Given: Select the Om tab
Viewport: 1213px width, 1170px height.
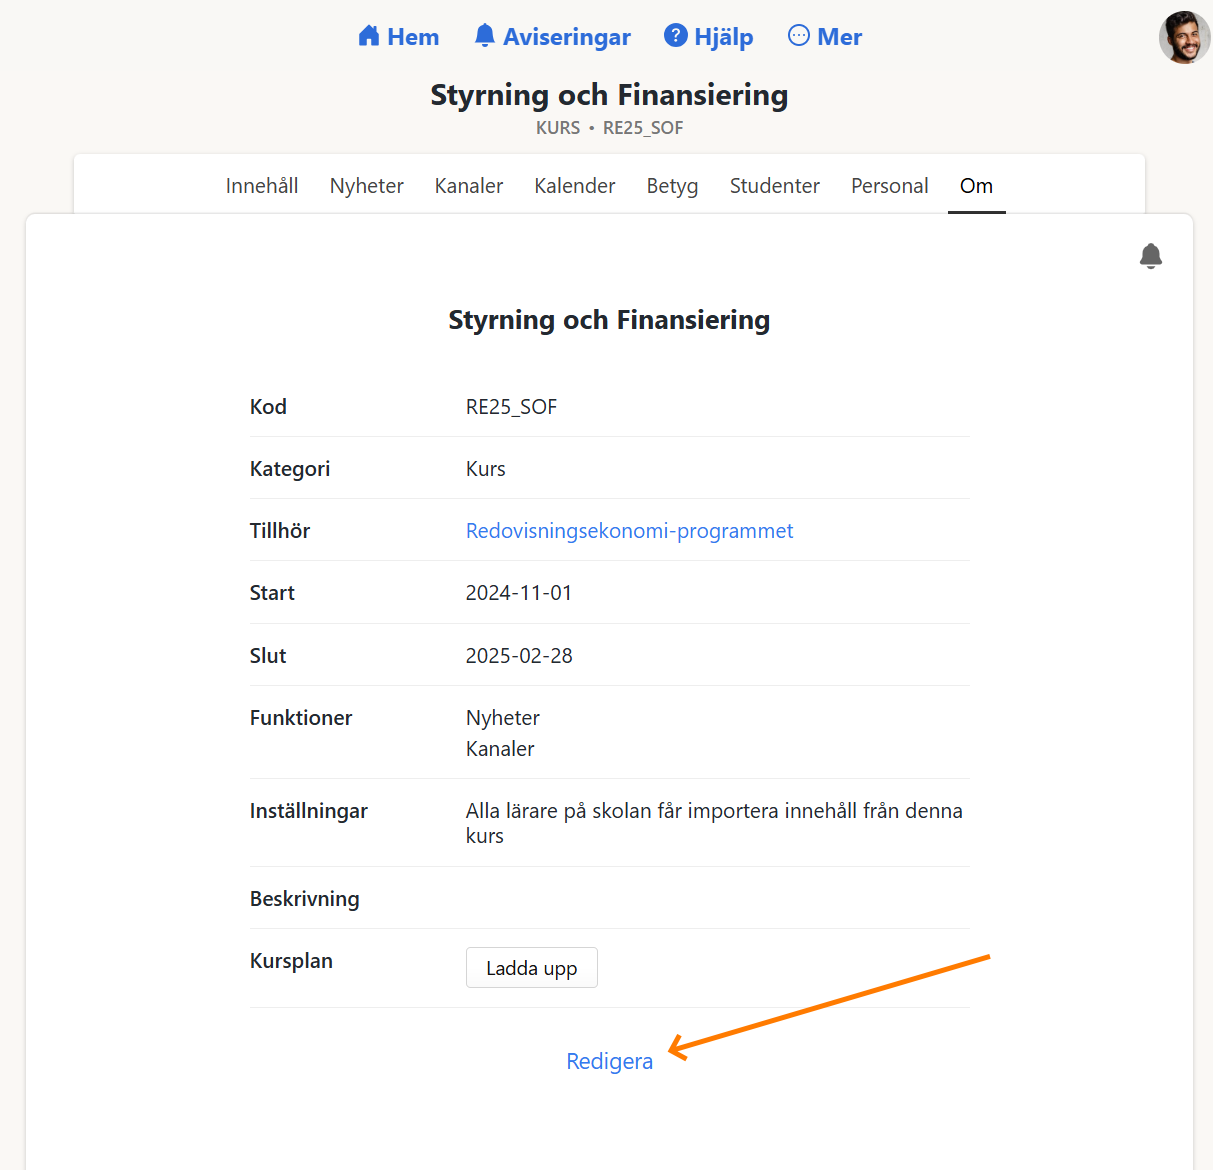Looking at the screenshot, I should pos(976,186).
